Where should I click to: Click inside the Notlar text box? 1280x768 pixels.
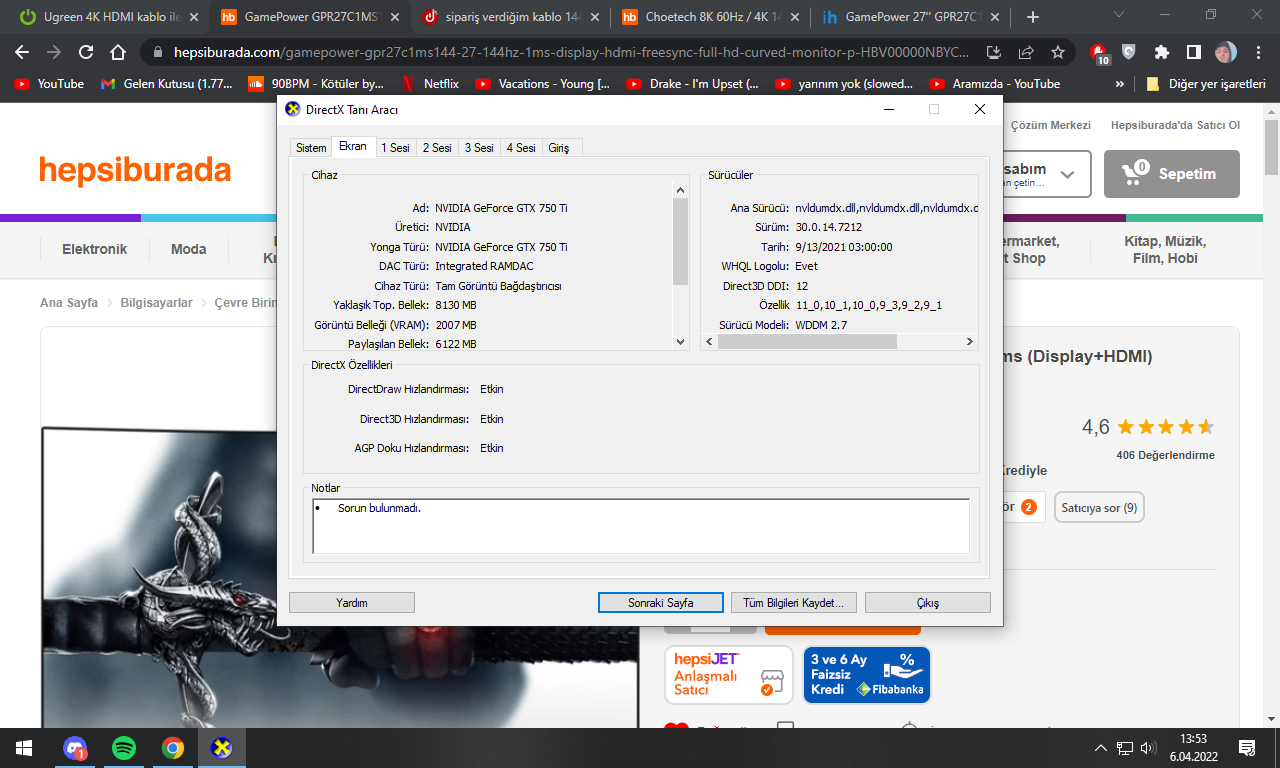point(641,526)
